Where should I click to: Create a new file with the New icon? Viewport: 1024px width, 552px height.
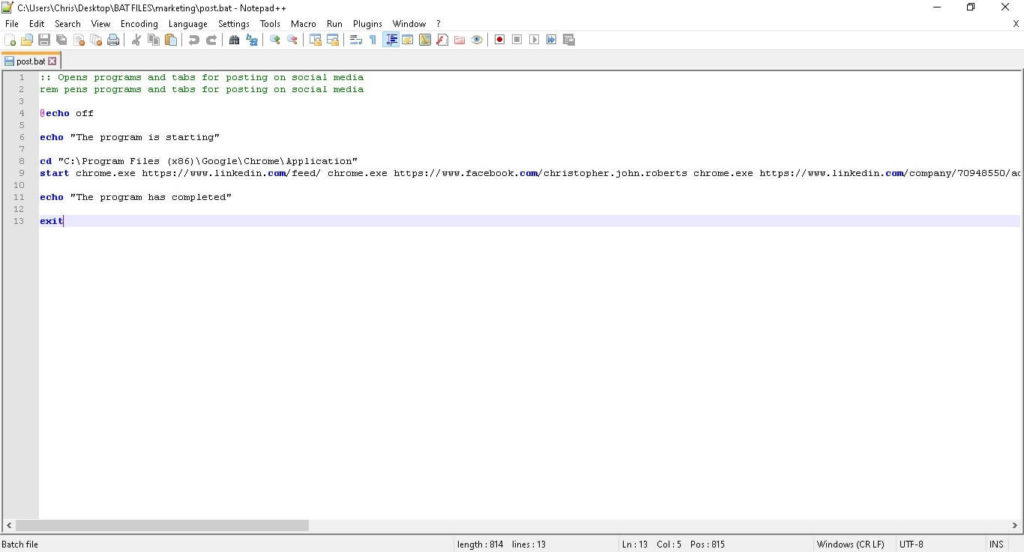tap(10, 40)
